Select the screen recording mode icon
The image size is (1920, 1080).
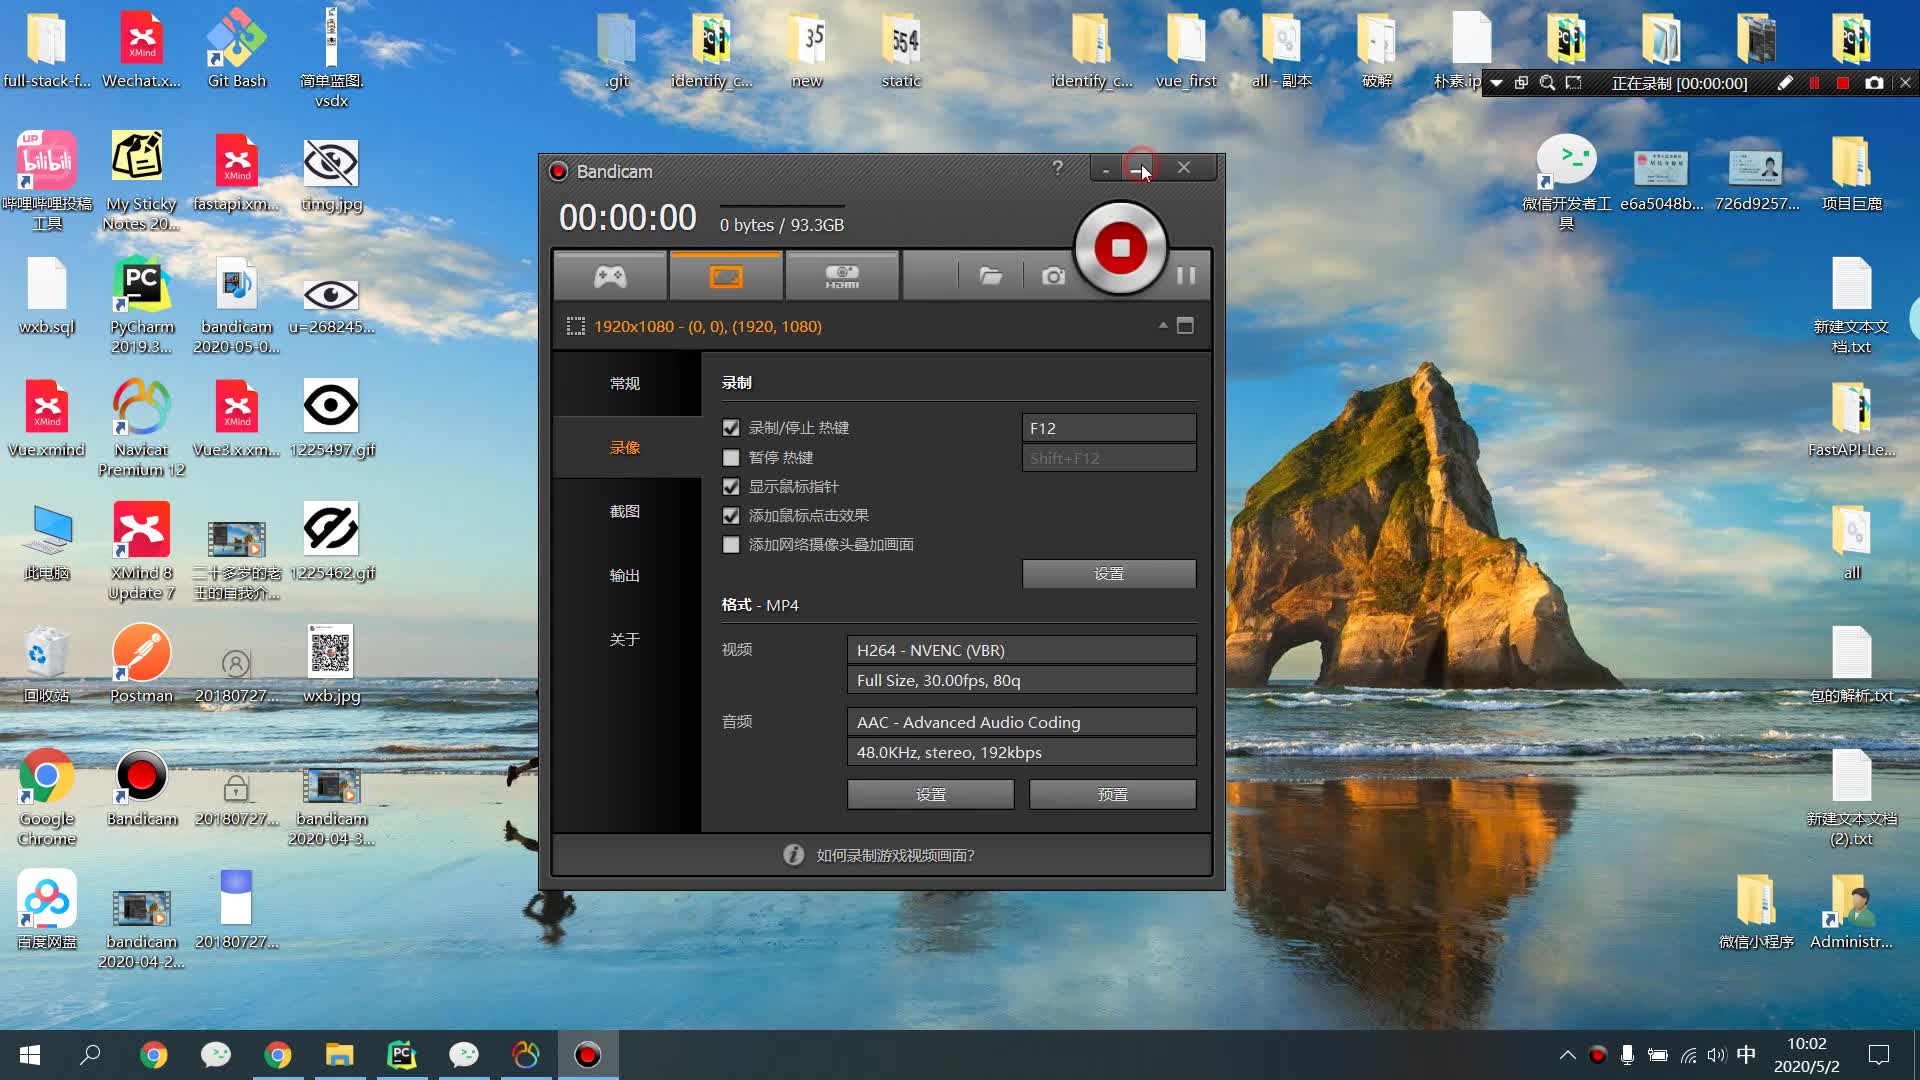coord(725,276)
